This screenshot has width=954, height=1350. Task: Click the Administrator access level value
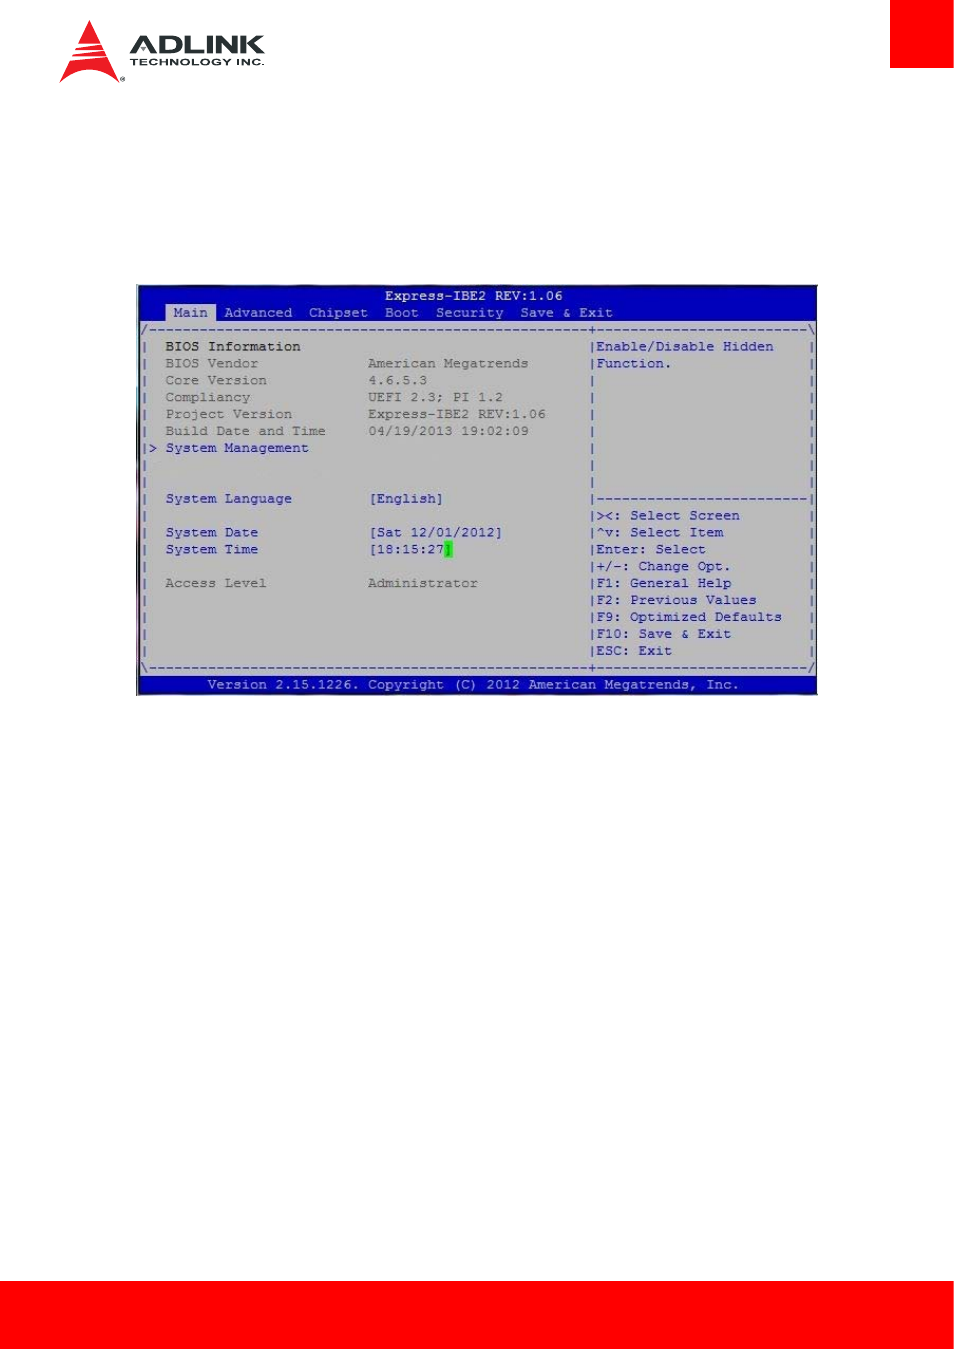[x=423, y=584]
